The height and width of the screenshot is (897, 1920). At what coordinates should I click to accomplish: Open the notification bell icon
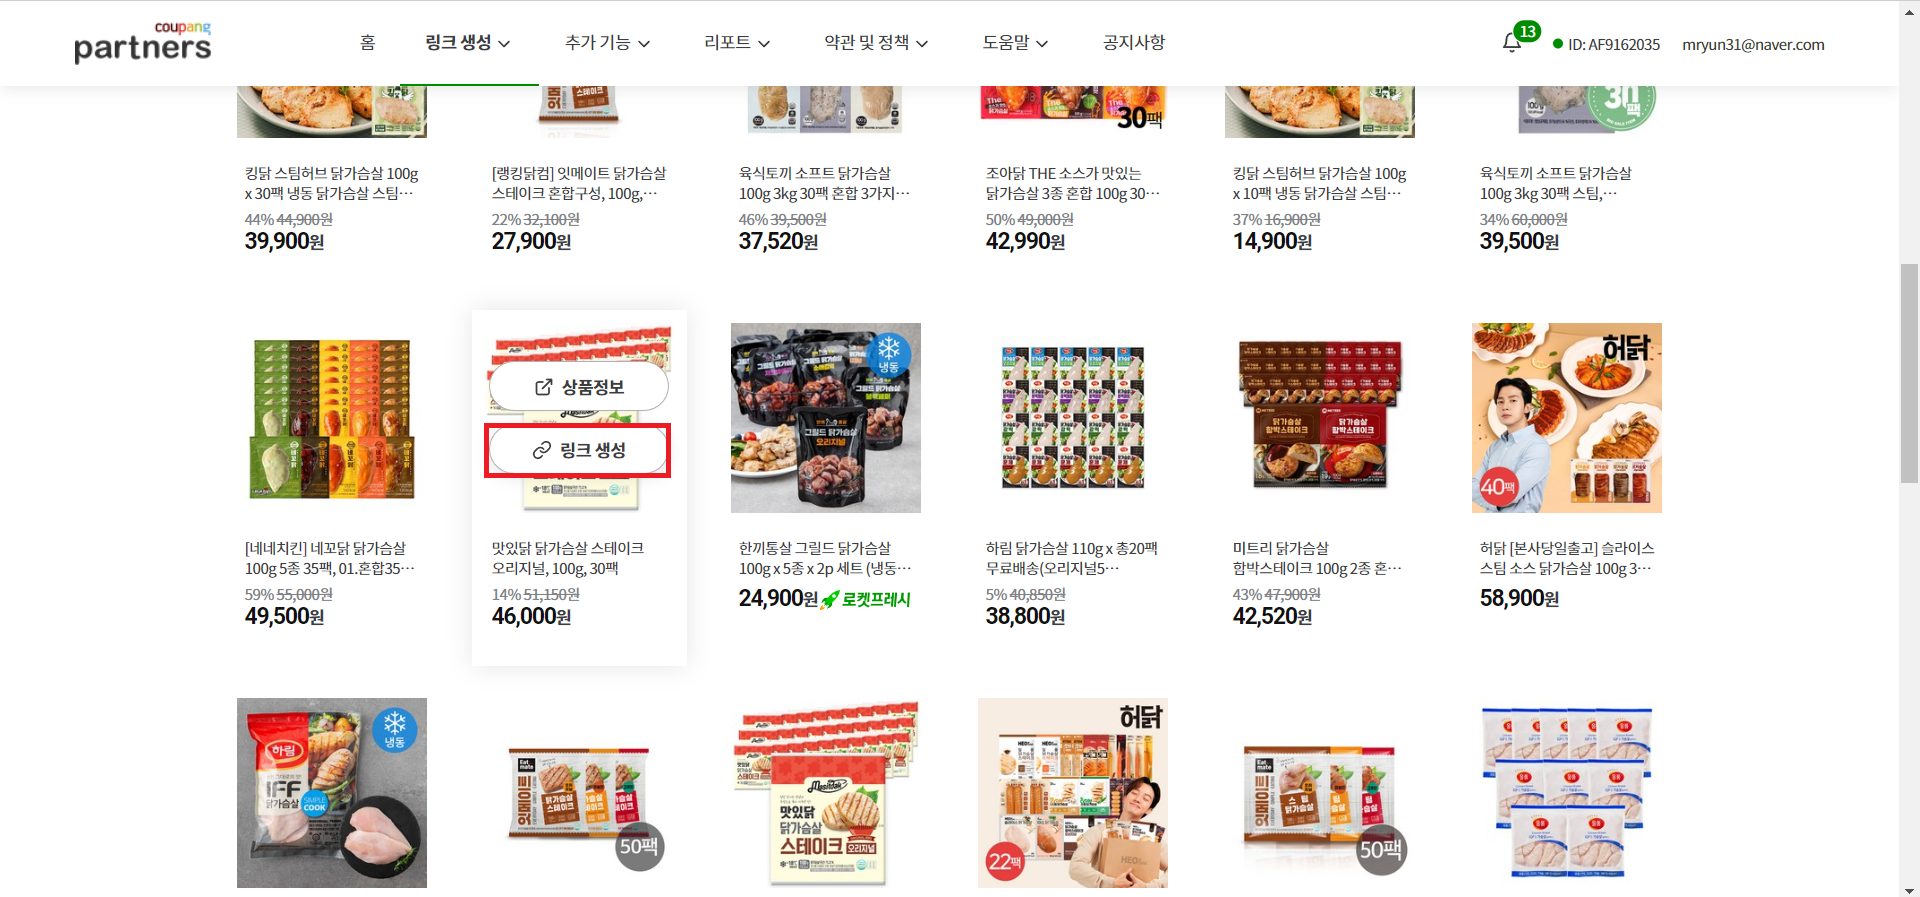point(1511,43)
